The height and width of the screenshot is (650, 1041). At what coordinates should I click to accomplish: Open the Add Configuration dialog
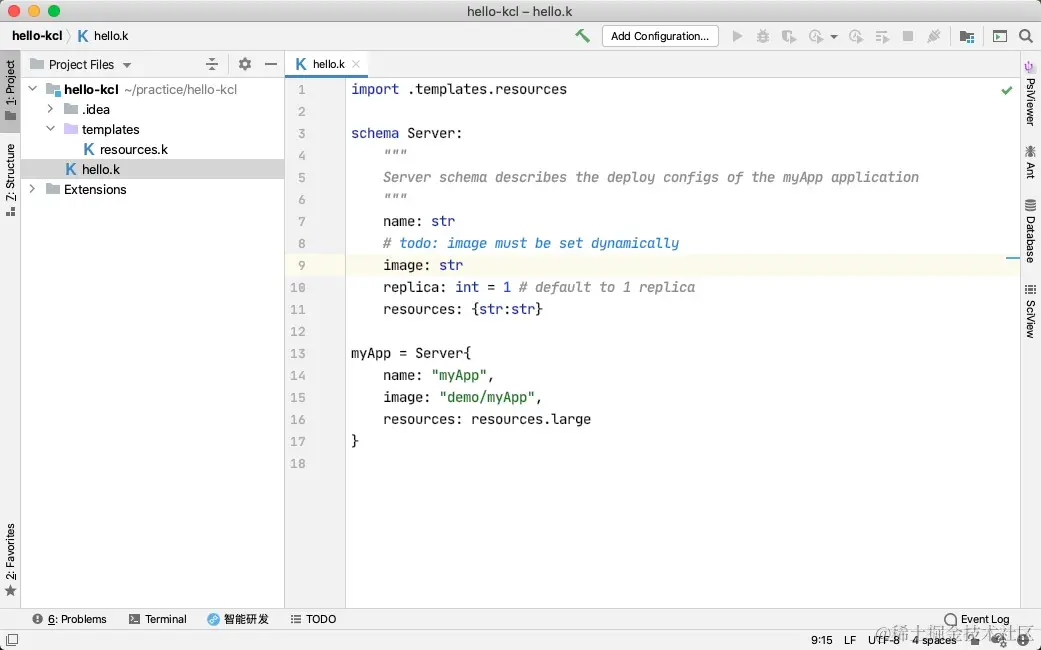pos(660,36)
